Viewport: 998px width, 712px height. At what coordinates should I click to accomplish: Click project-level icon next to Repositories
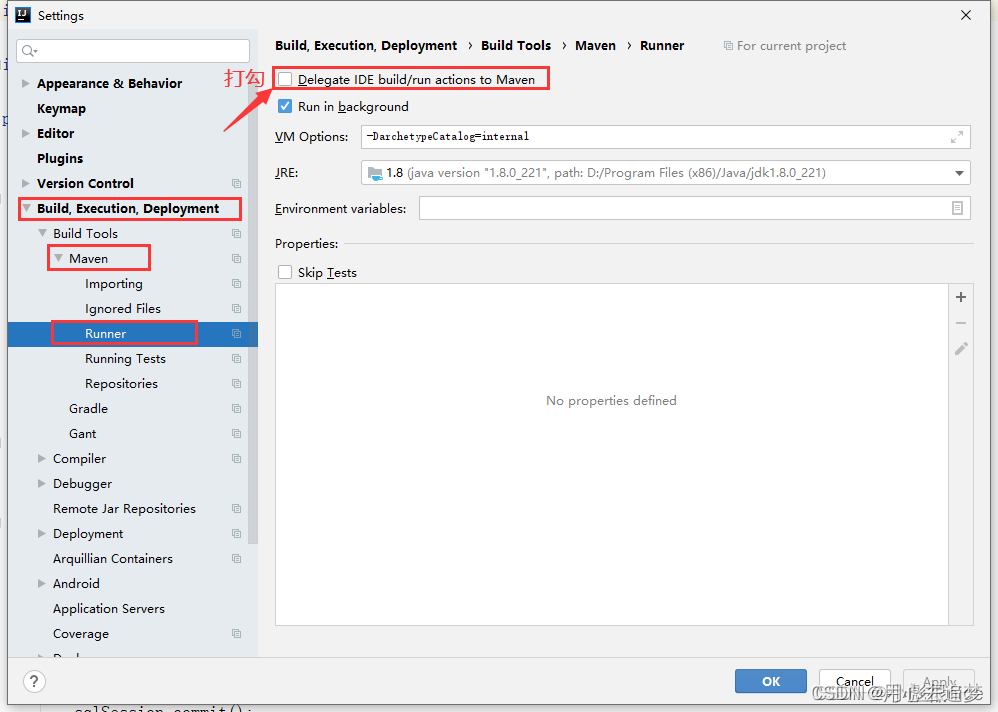click(236, 384)
